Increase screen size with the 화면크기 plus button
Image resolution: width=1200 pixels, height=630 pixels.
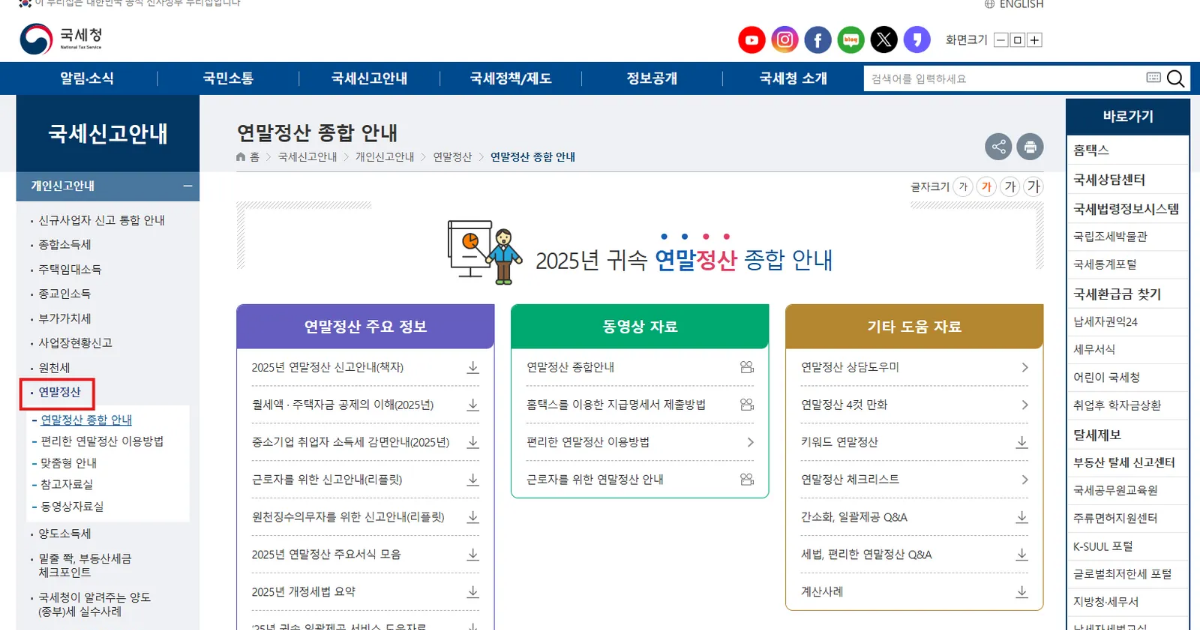coord(1035,40)
